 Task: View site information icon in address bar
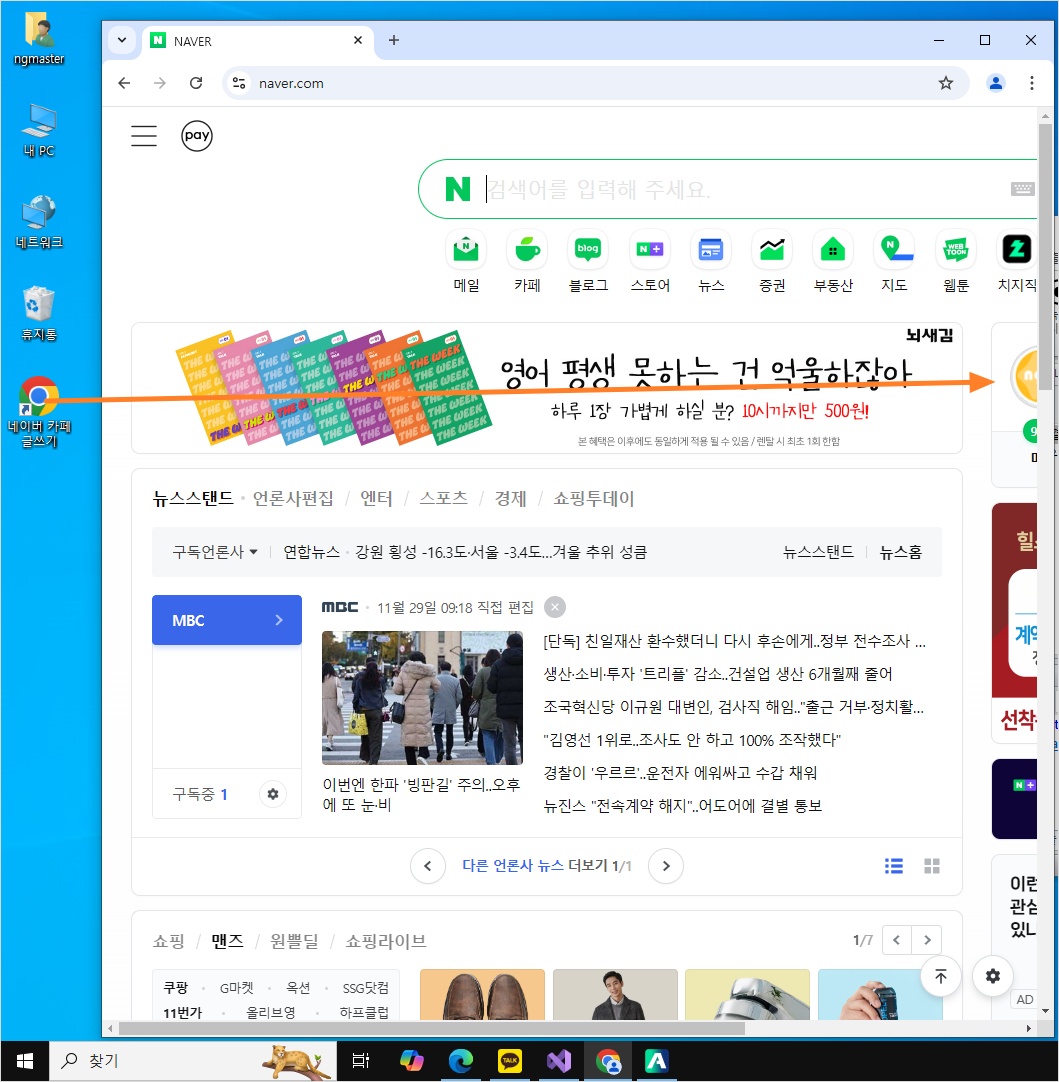pyautogui.click(x=239, y=83)
